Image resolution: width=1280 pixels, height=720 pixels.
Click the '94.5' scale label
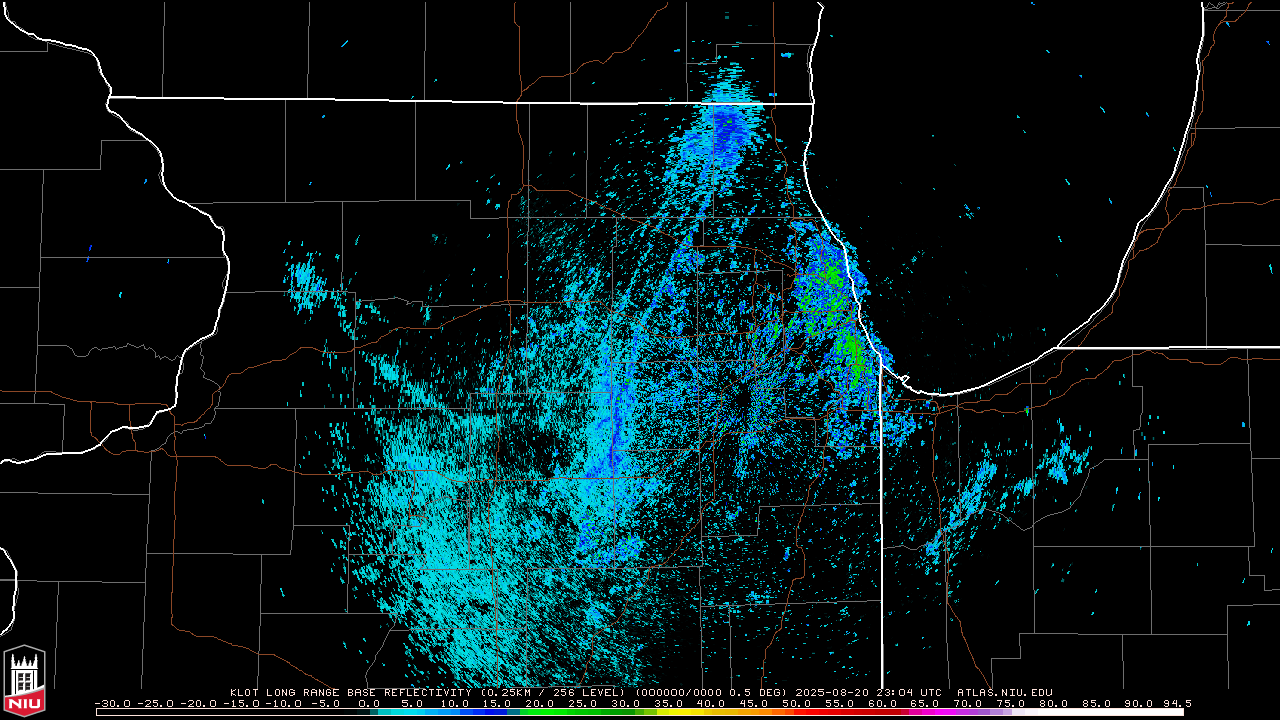tap(1177, 703)
